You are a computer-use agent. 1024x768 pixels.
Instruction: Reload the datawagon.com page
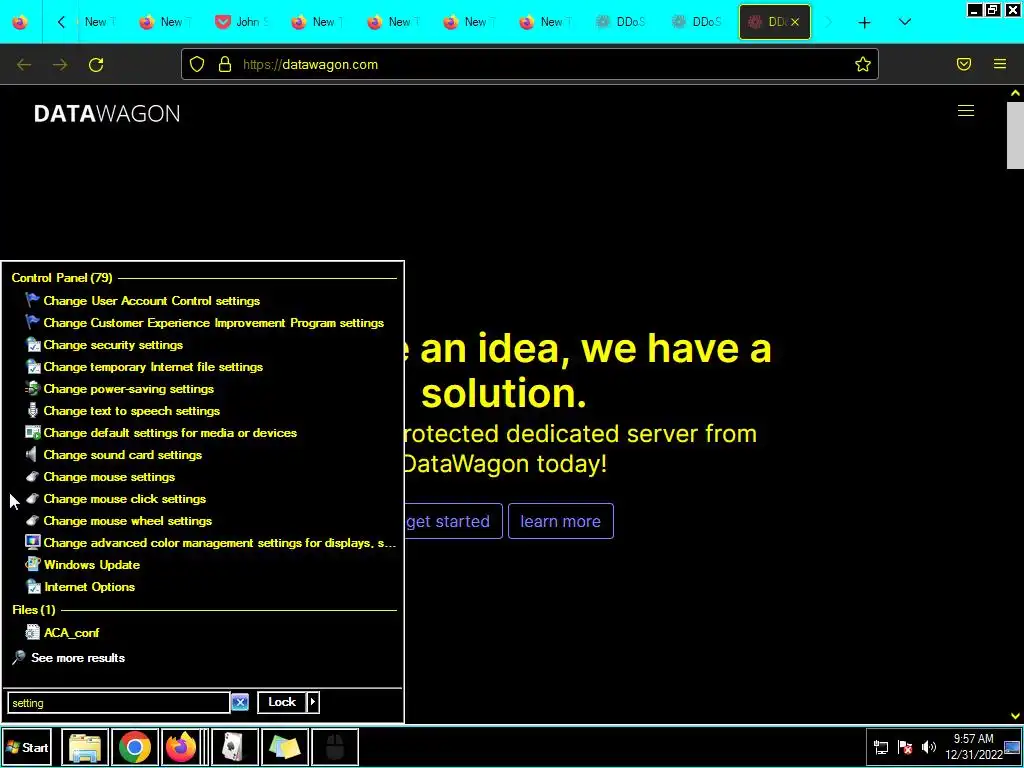pyautogui.click(x=96, y=65)
